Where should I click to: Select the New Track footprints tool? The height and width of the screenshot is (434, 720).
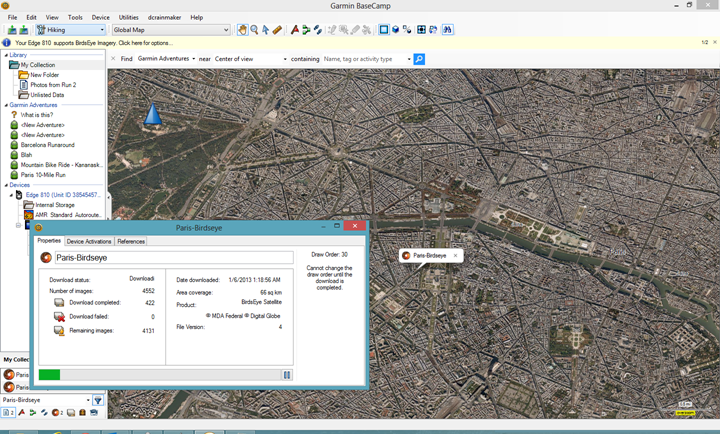pyautogui.click(x=318, y=30)
